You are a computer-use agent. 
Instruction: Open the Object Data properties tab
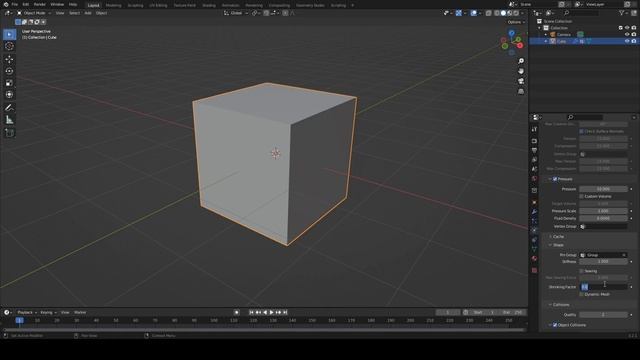point(534,249)
